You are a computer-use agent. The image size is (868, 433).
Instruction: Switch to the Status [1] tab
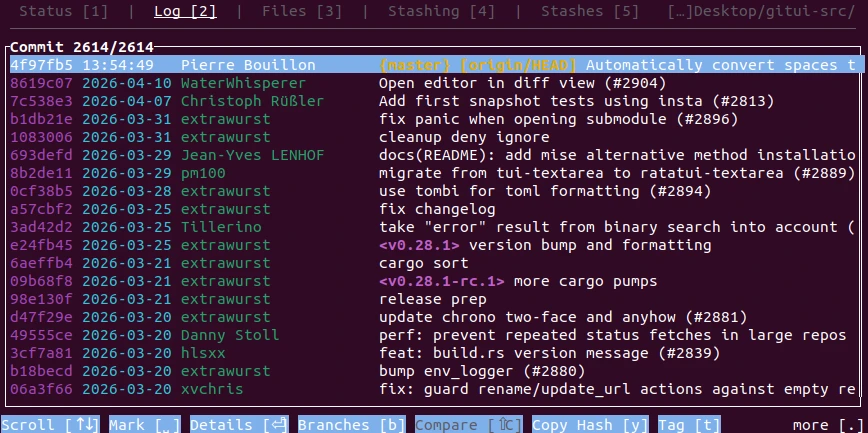click(64, 11)
